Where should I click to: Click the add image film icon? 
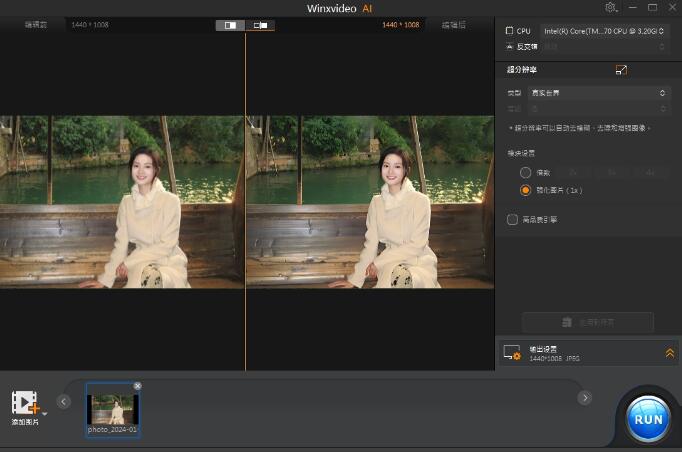point(25,403)
